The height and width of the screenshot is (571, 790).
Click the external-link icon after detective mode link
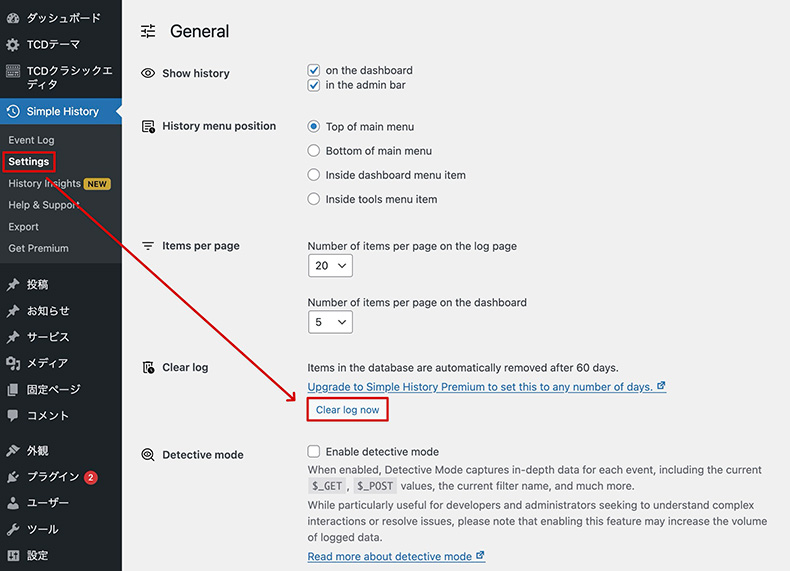[x=481, y=555]
